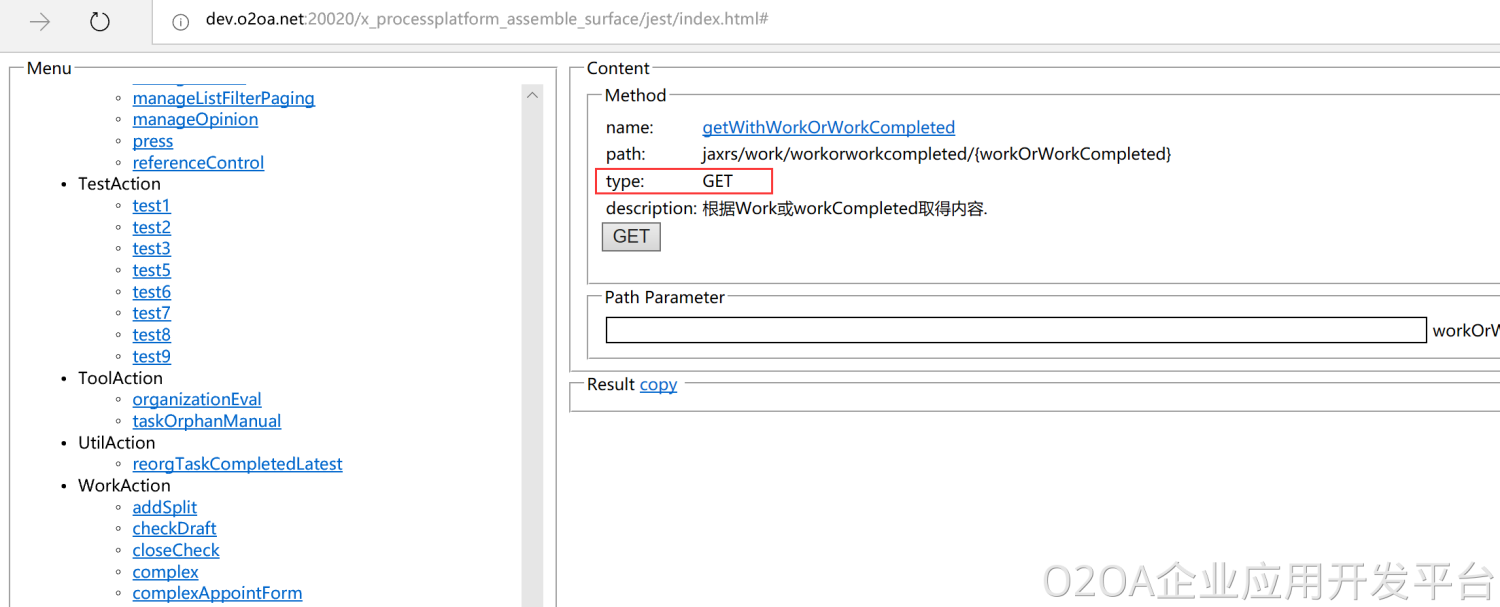Select reorgTaskCompletedLatest under UtilAction

point(237,464)
